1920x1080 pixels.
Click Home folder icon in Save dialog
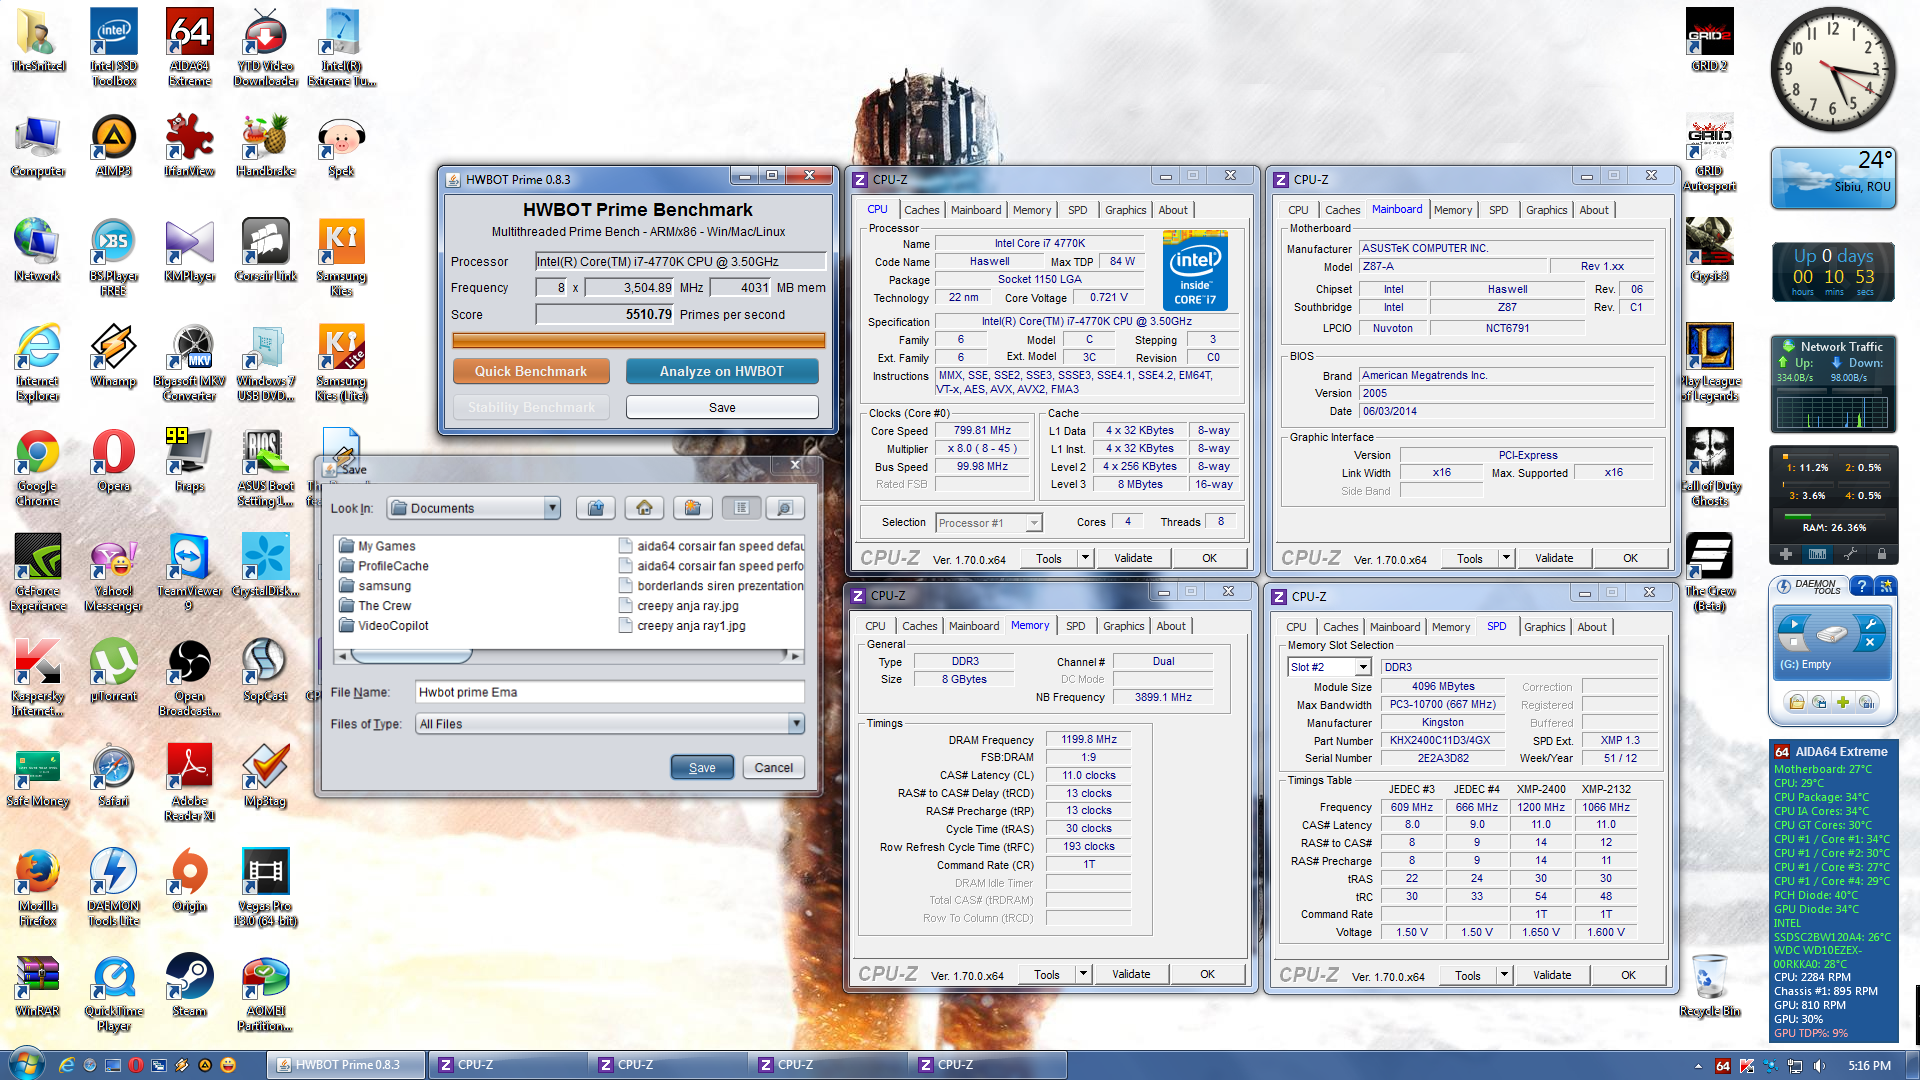[644, 508]
